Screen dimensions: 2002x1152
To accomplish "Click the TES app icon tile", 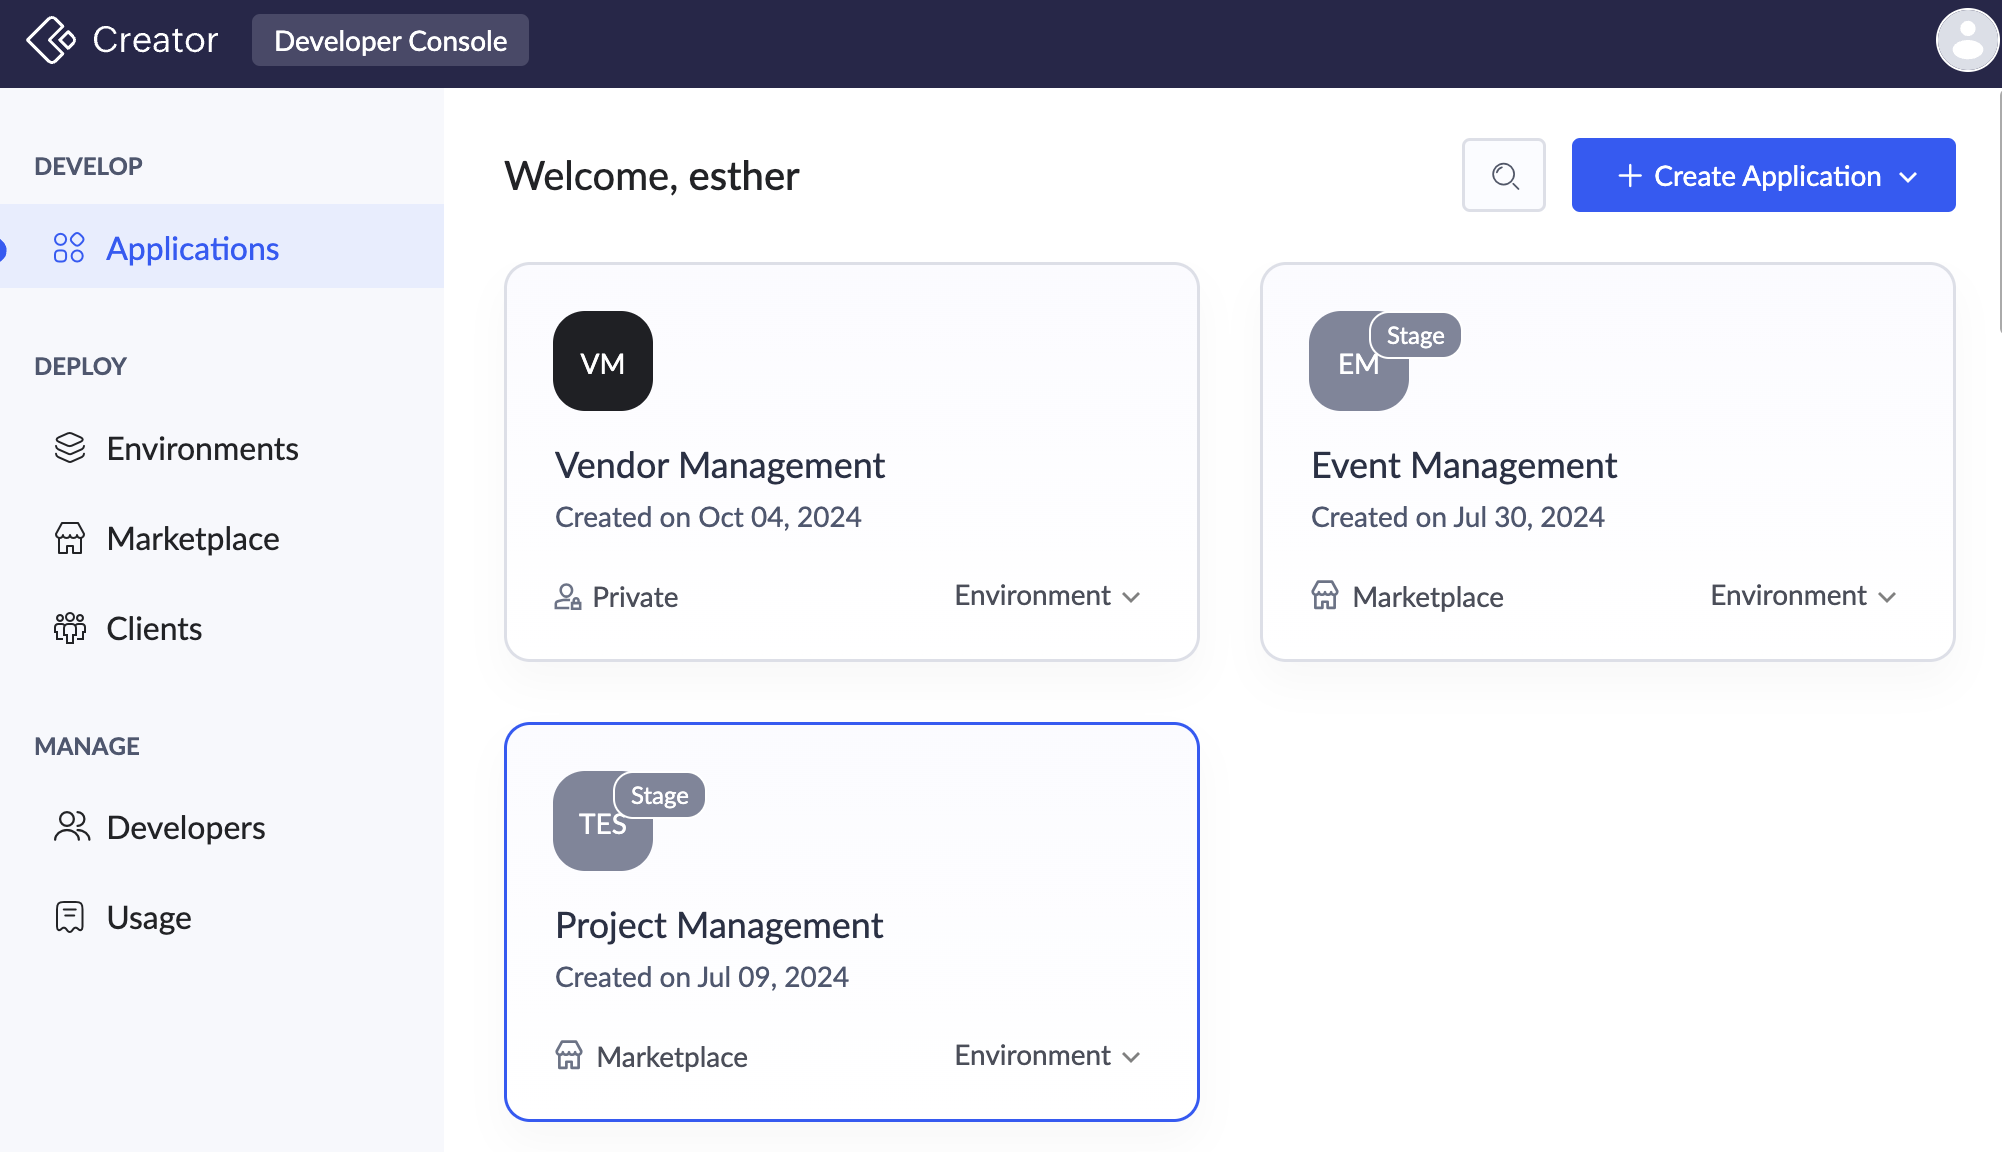I will tap(593, 835).
